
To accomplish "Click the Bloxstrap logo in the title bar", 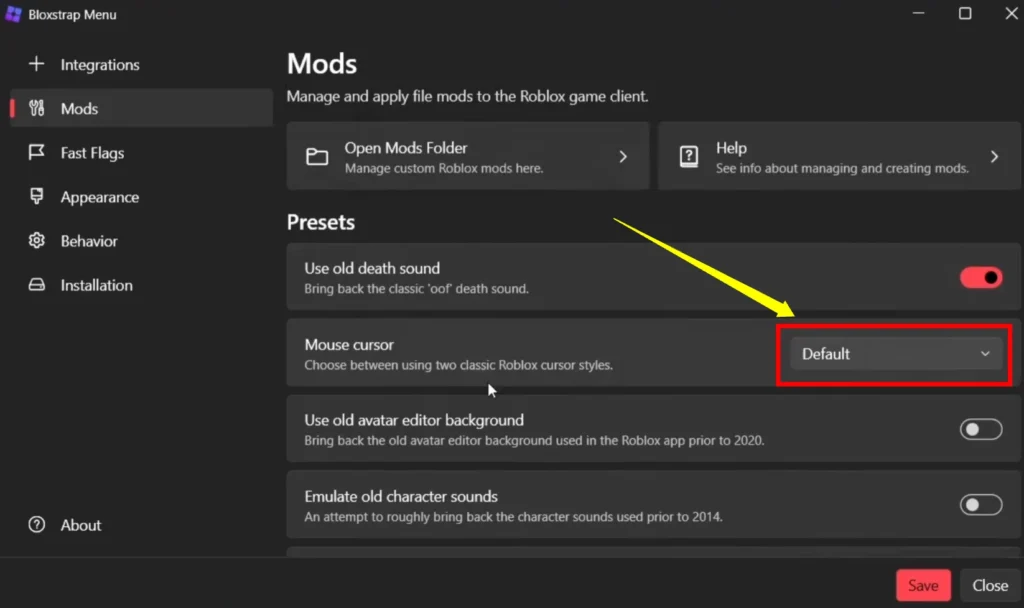I will [x=13, y=14].
